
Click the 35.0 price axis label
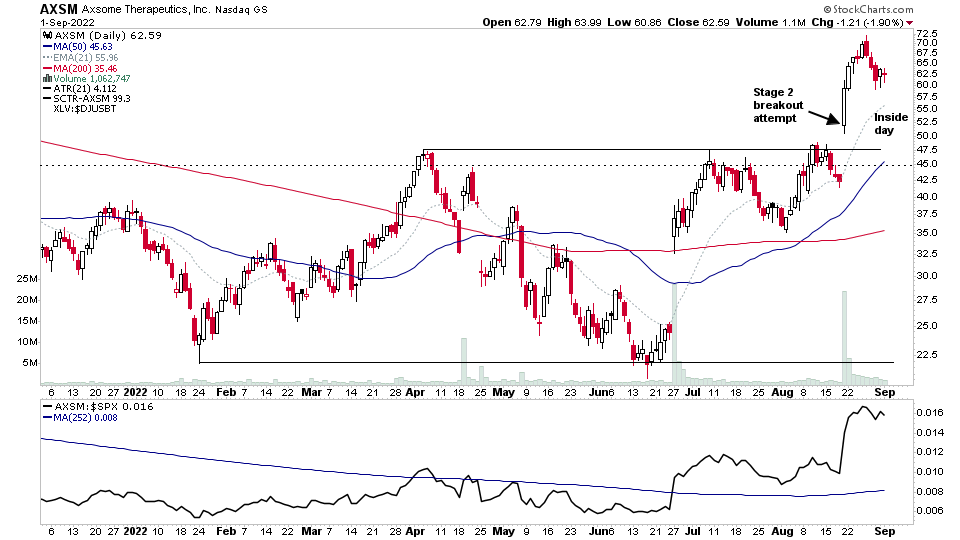pyautogui.click(x=927, y=233)
